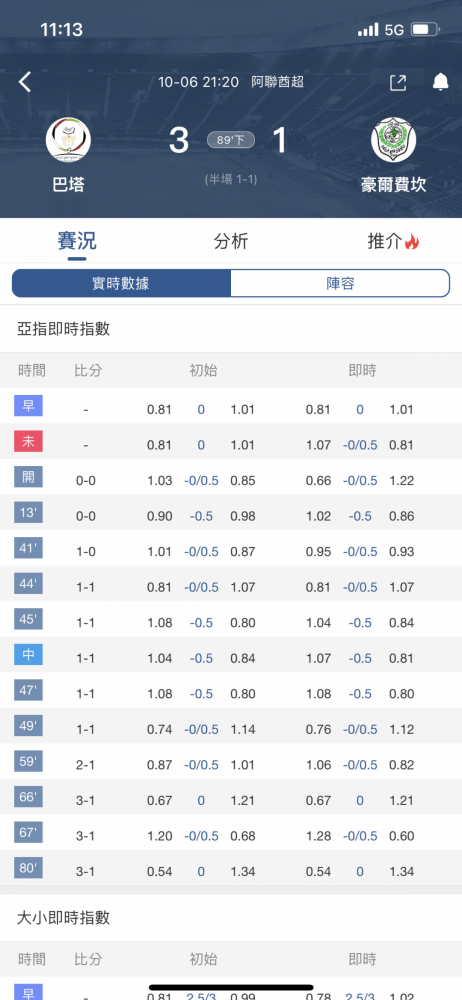The width and height of the screenshot is (462, 1000).
Task: Tap the 89'下 match time pill
Action: (231, 140)
